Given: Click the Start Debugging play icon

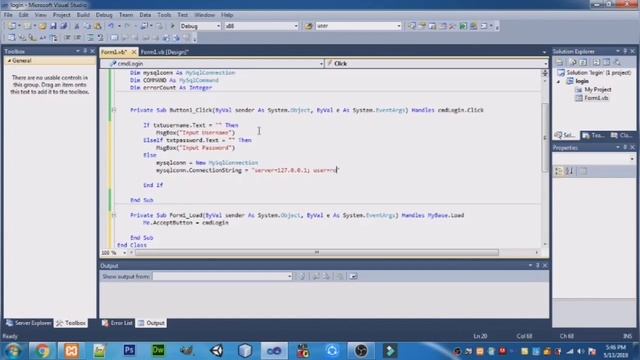Looking at the screenshot, I should coord(172,26).
